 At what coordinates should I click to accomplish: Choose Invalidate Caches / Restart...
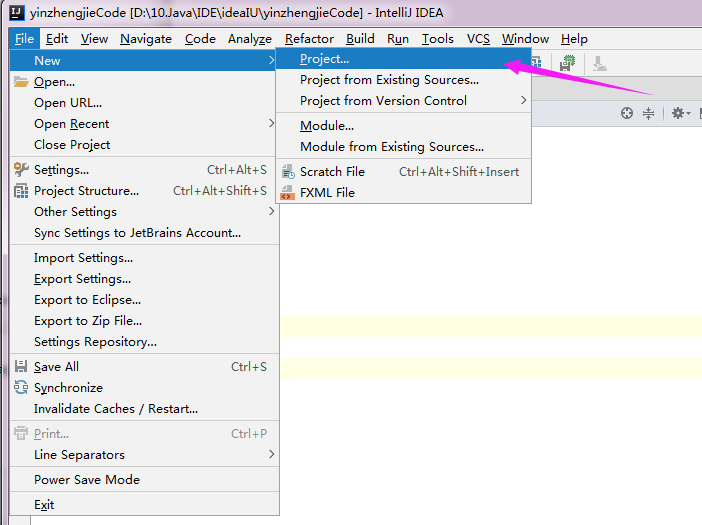pos(144,409)
